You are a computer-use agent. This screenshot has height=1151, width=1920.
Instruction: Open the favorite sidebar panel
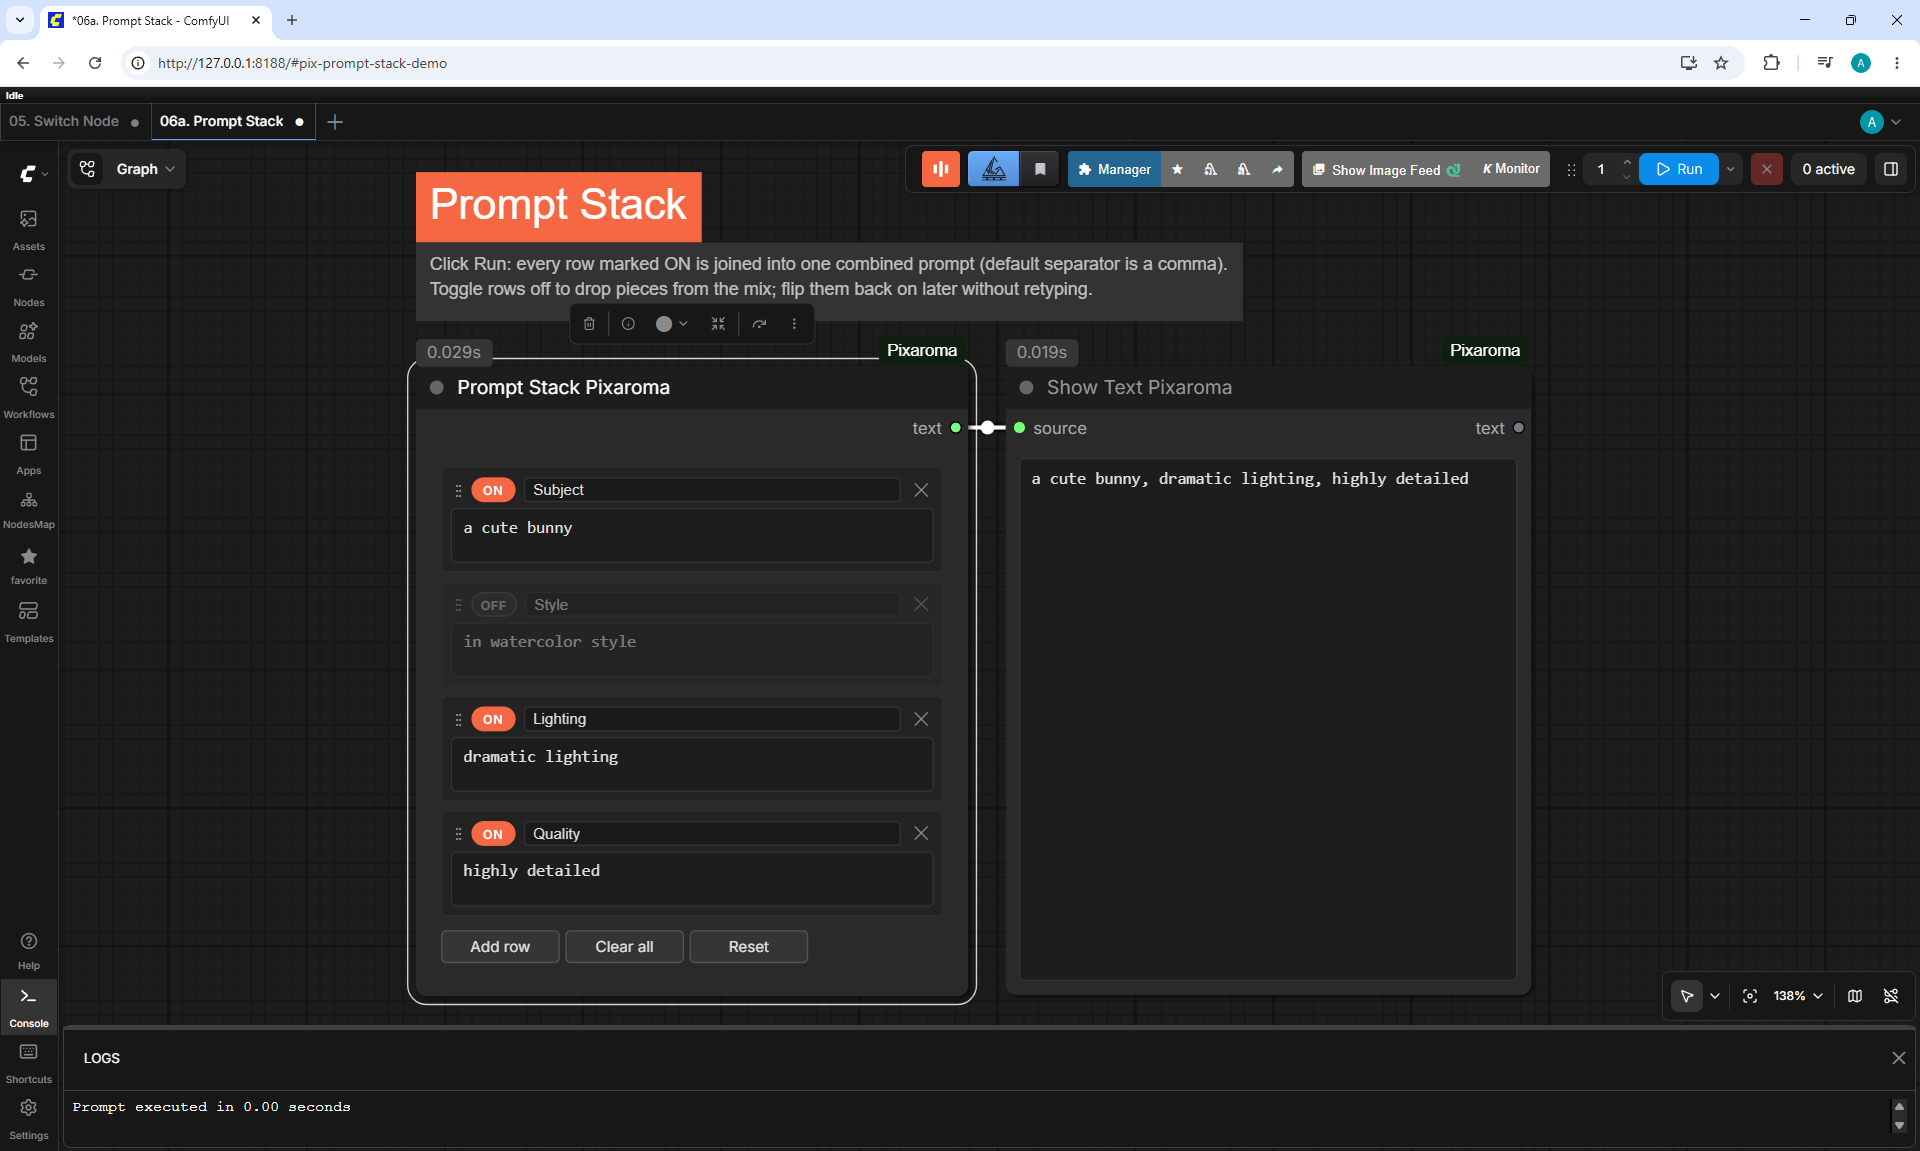coord(28,565)
